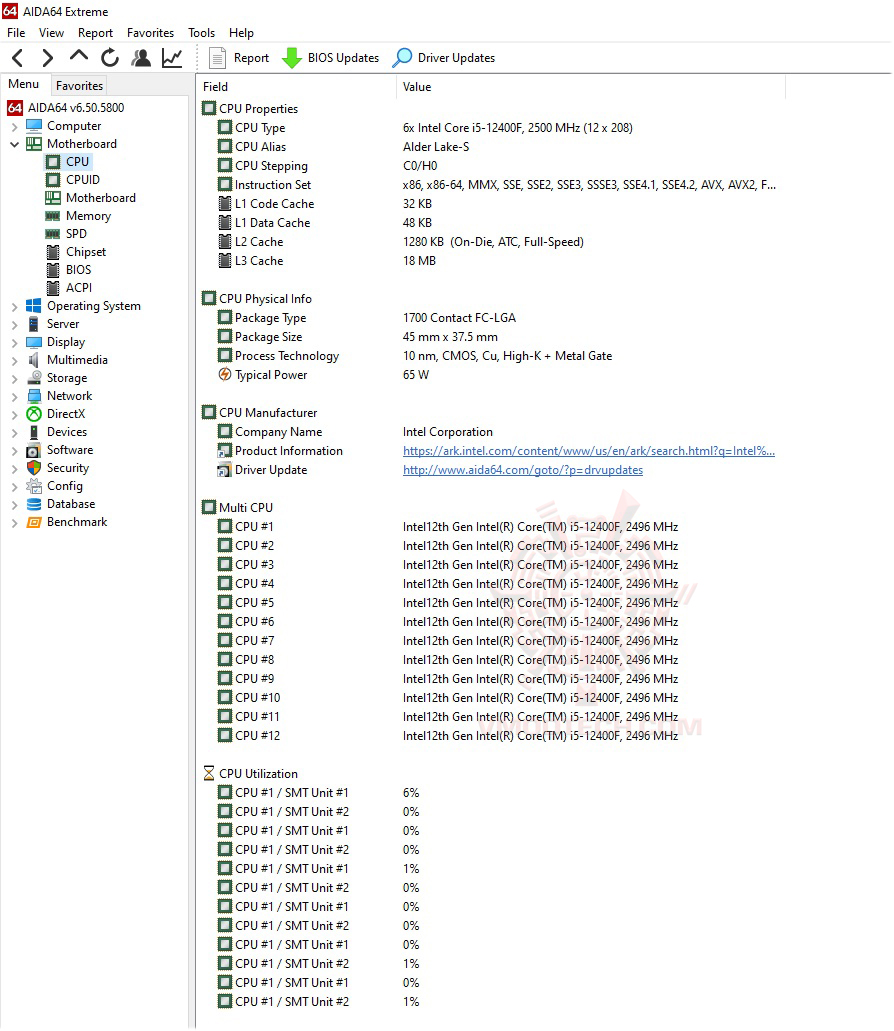Screen dimensions: 894x1031
Task: Expand the Server node
Action: coord(14,324)
